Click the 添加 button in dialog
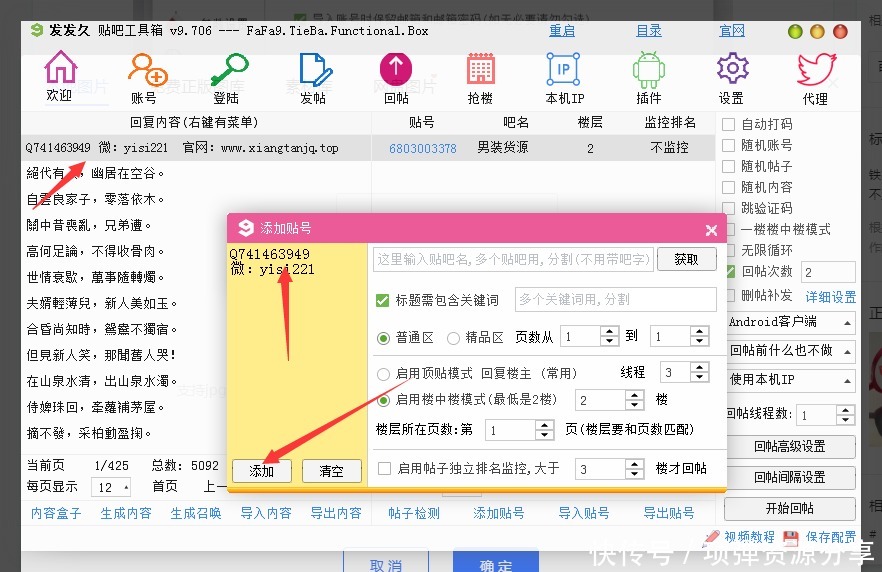 [x=262, y=471]
